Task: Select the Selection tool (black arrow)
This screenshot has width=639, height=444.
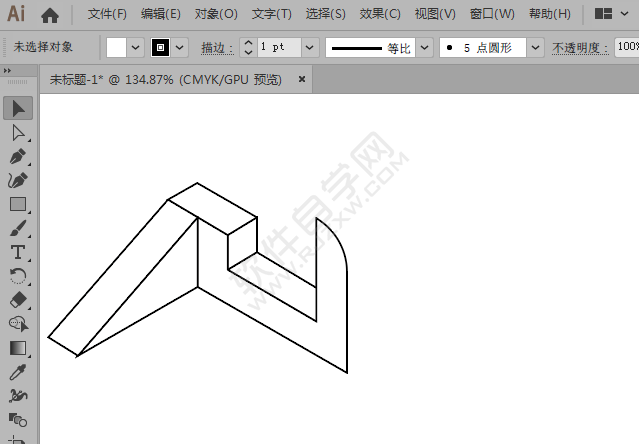Action: [18, 108]
